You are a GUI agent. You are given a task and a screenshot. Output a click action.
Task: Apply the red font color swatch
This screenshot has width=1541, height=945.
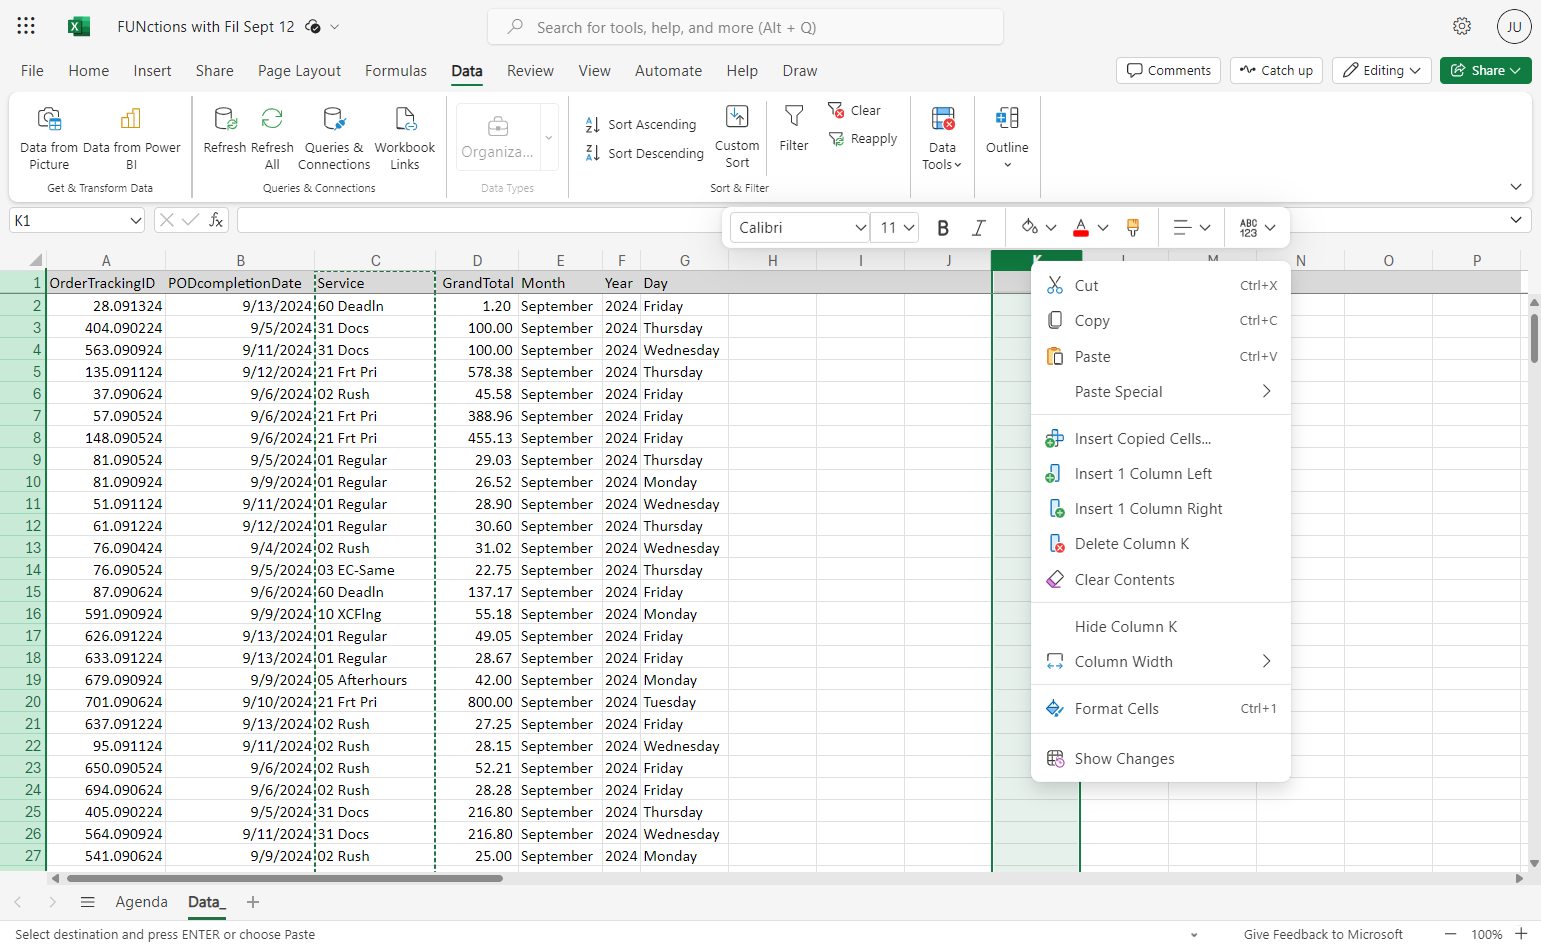point(1081,228)
